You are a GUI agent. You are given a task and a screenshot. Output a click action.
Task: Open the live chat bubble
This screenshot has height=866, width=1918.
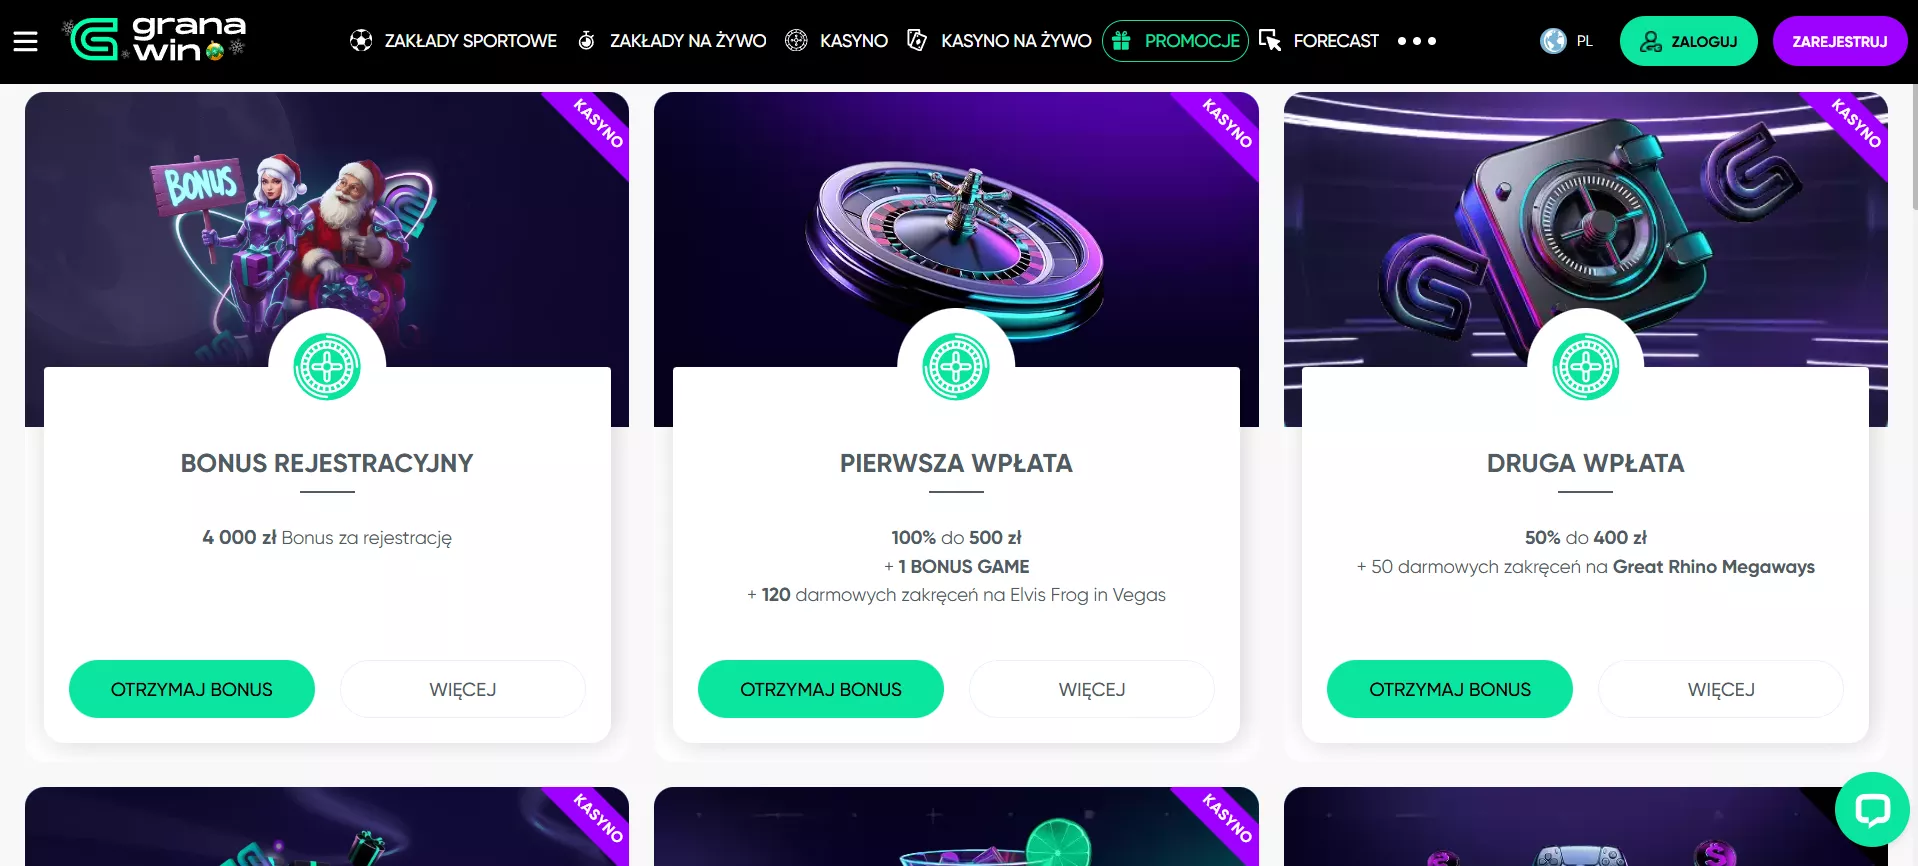pos(1871,809)
